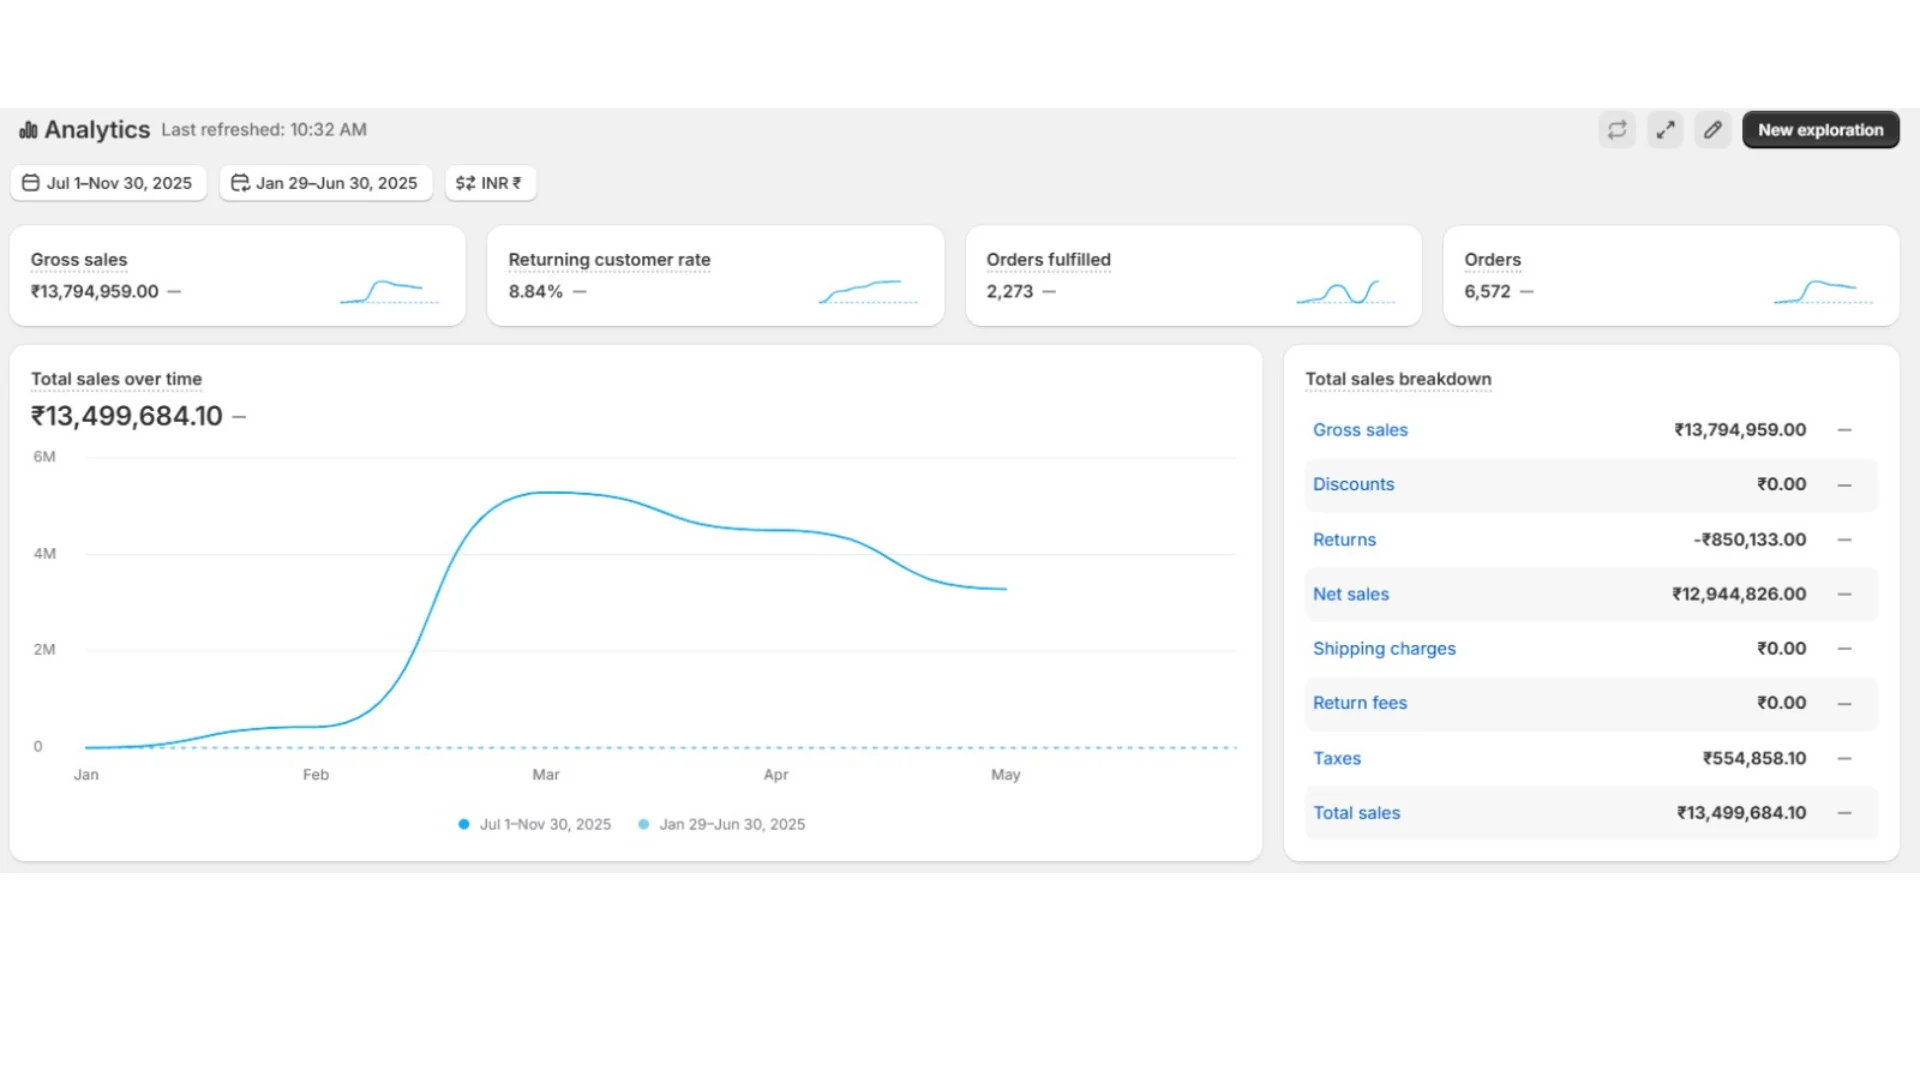Screen dimensions: 1920x1080
Task: Open the Jul 1–Nov 30, 2025 date picker
Action: (108, 183)
